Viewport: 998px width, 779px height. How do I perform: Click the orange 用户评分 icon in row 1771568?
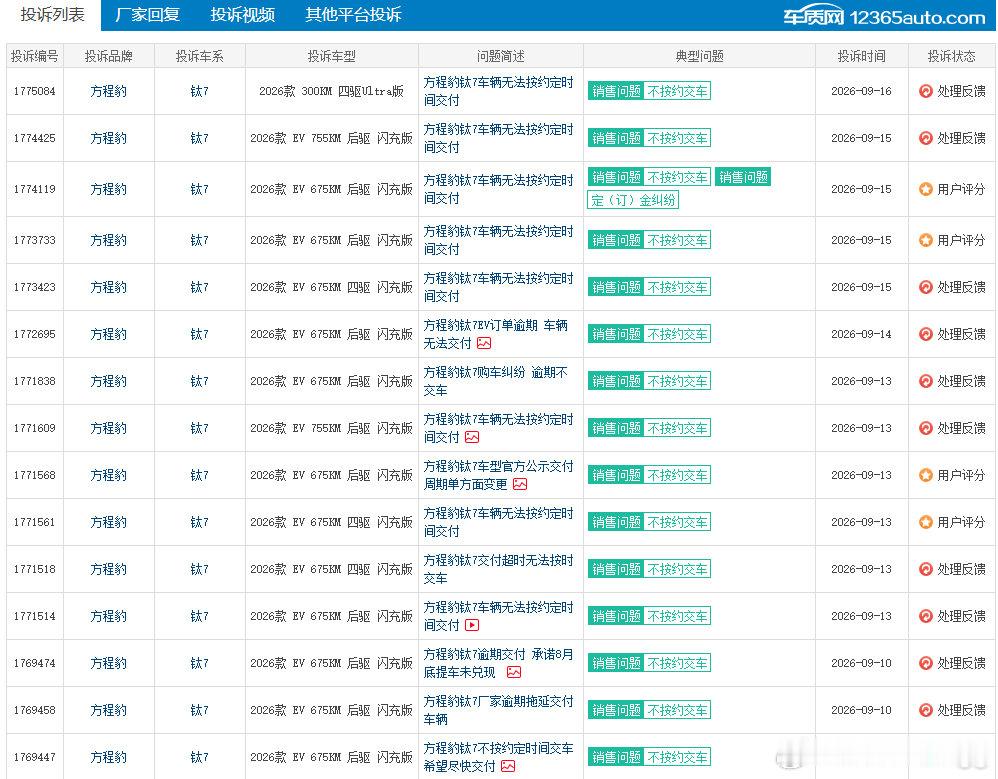tap(925, 475)
